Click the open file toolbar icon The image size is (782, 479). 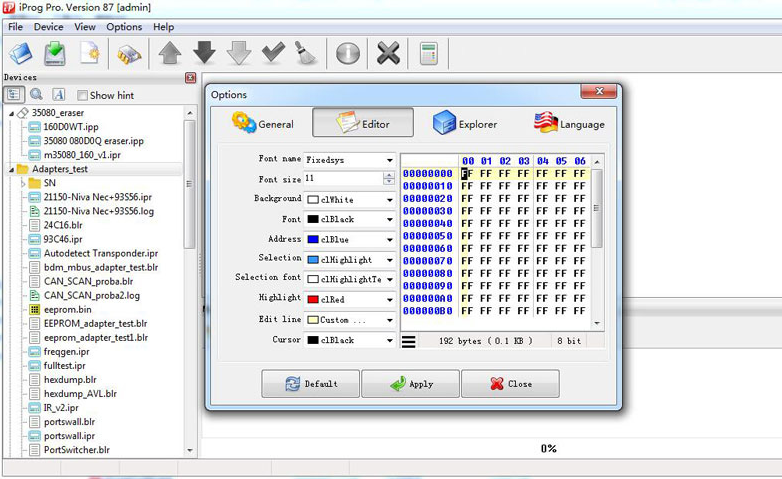click(20, 53)
